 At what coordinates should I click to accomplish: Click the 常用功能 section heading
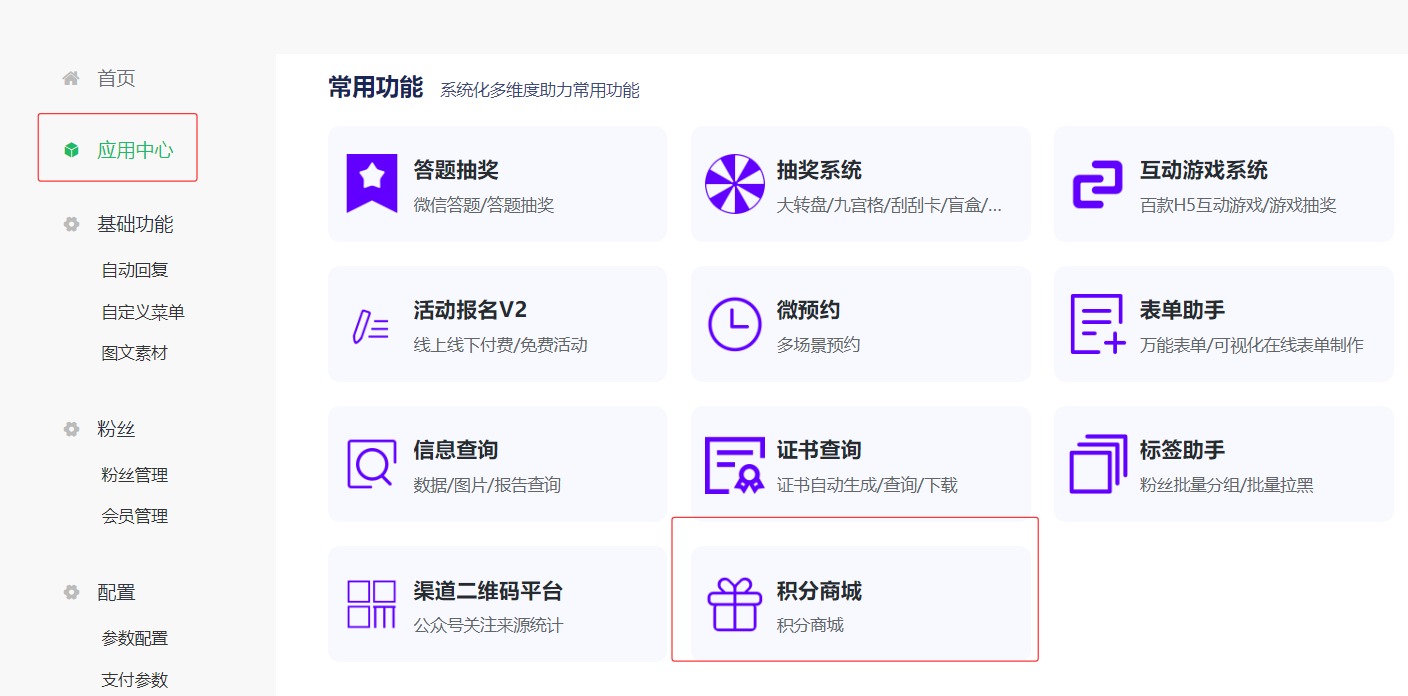coord(376,87)
